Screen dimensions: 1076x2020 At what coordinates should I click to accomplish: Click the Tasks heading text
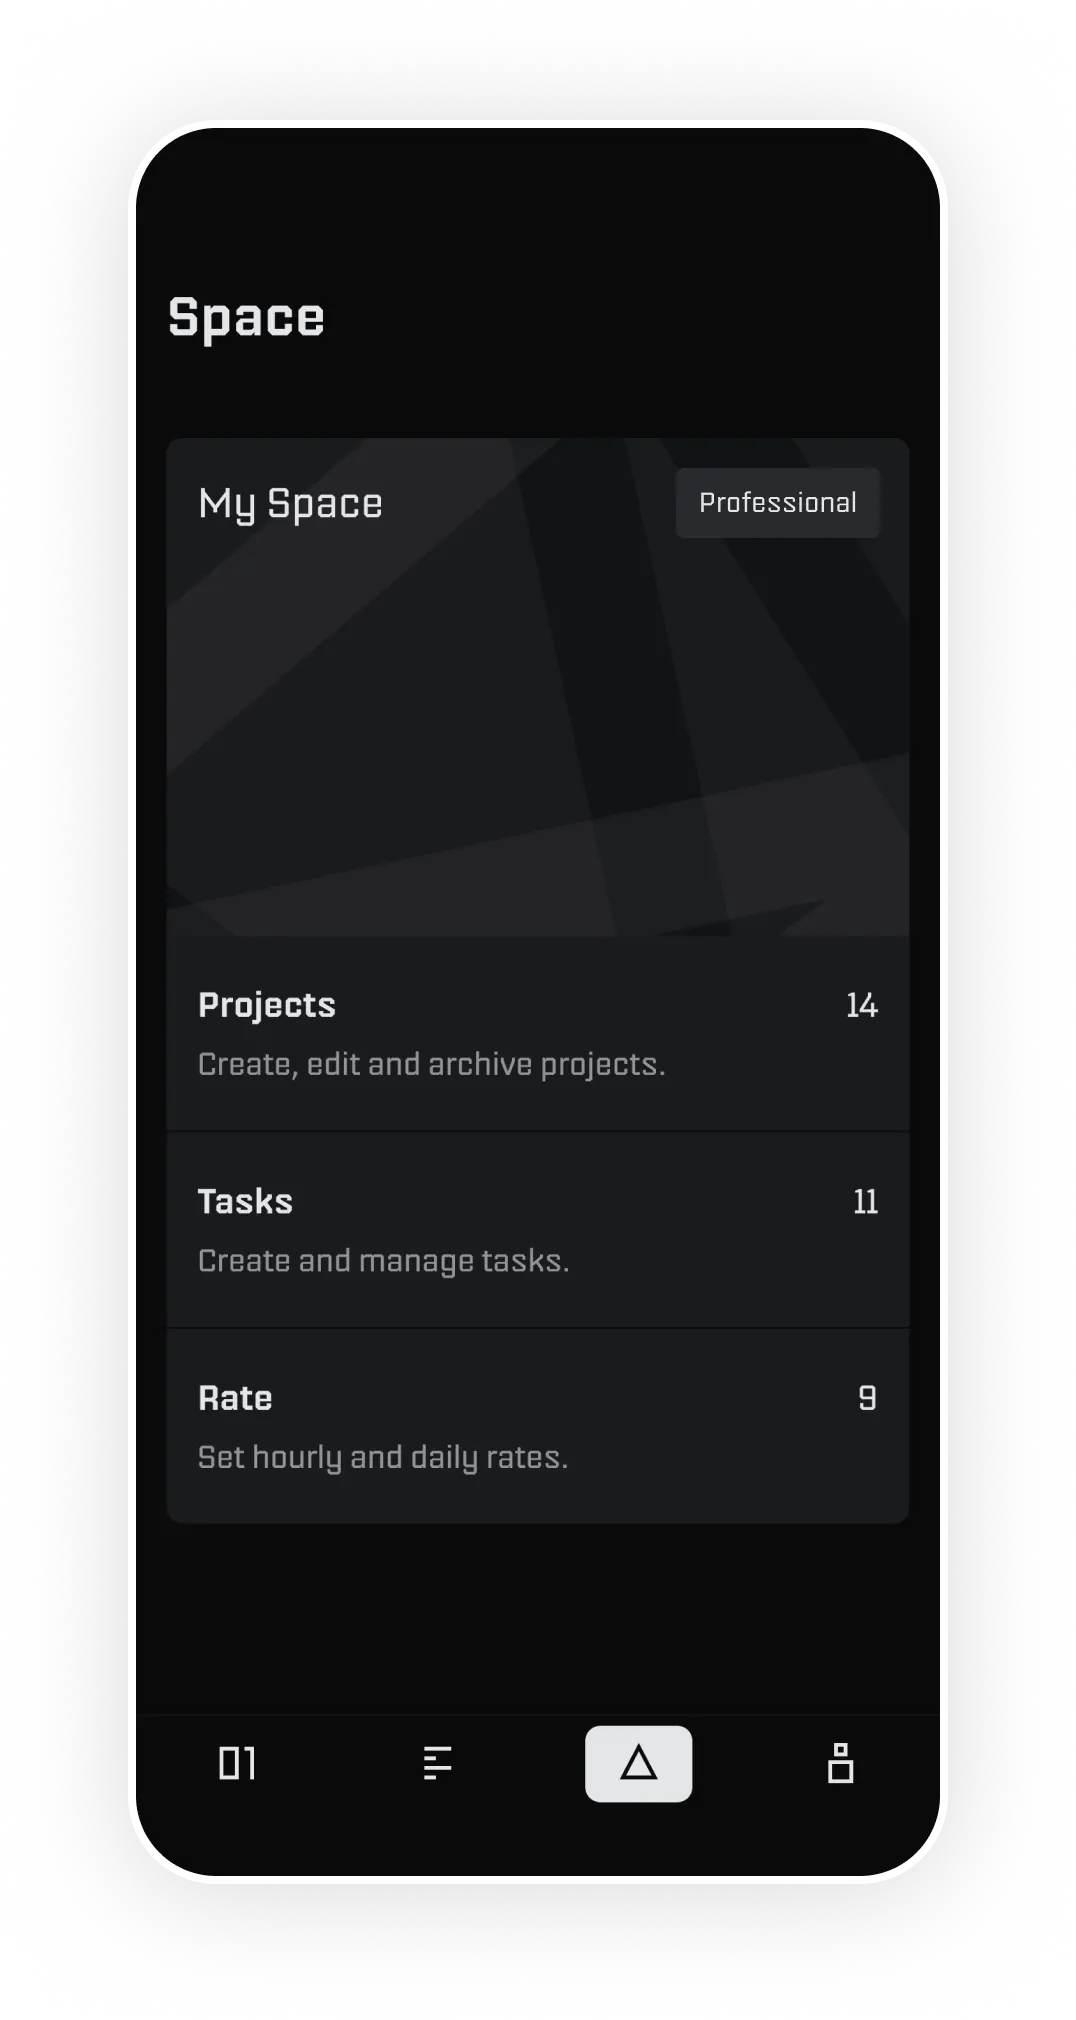pos(245,1201)
